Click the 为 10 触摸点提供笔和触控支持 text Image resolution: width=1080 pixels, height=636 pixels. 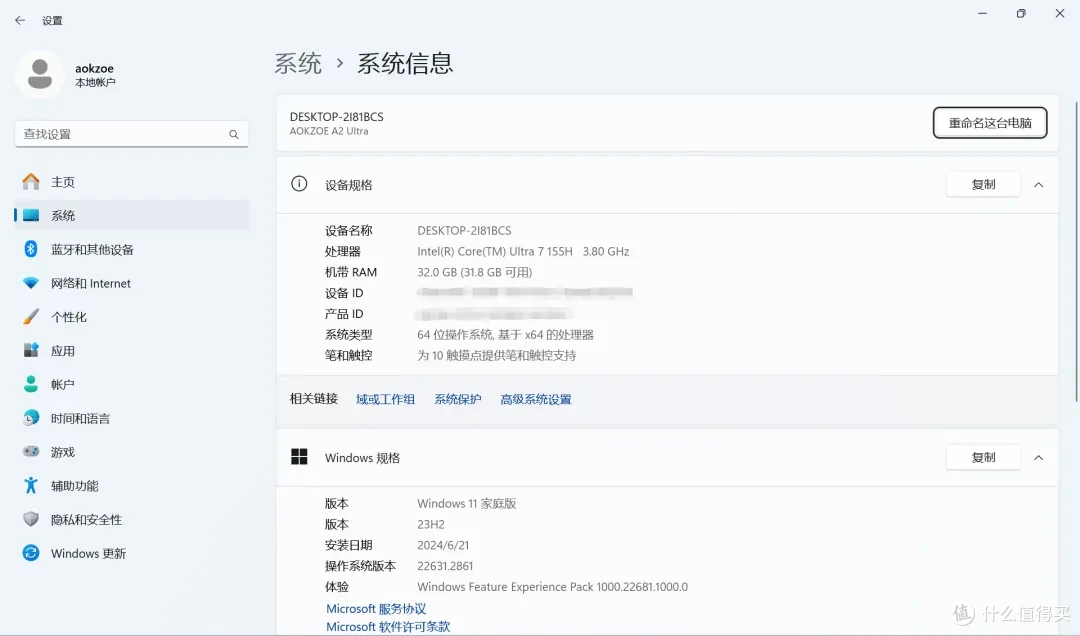(496, 356)
